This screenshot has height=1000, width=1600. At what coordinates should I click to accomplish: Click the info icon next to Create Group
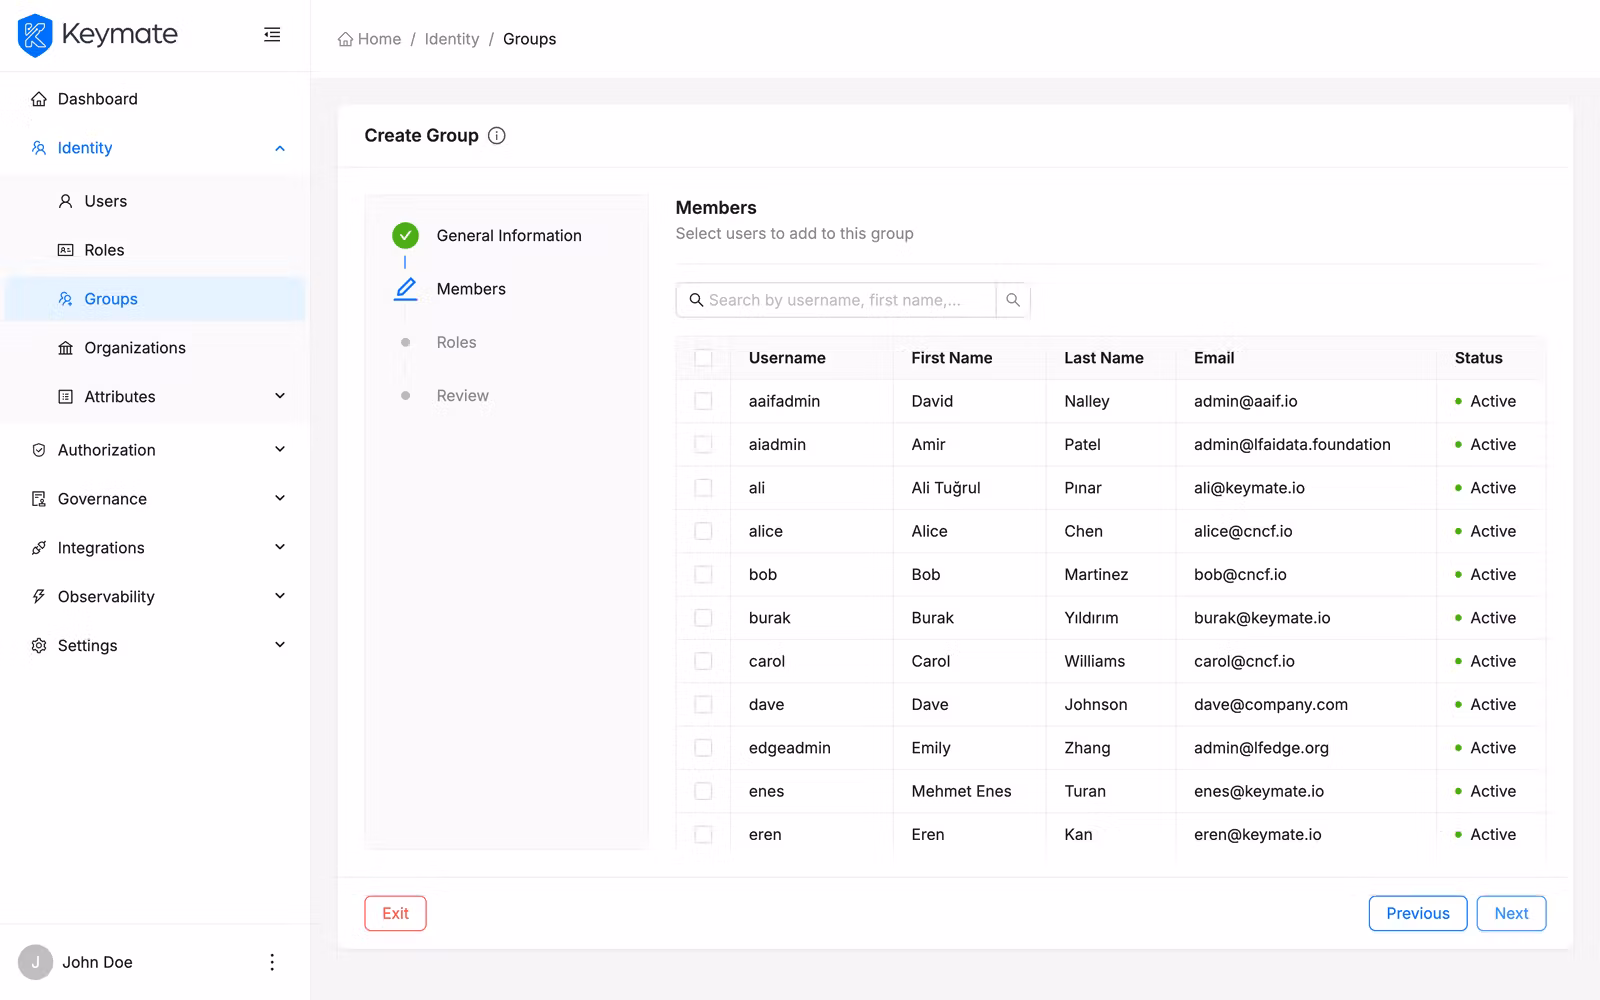[x=497, y=135]
